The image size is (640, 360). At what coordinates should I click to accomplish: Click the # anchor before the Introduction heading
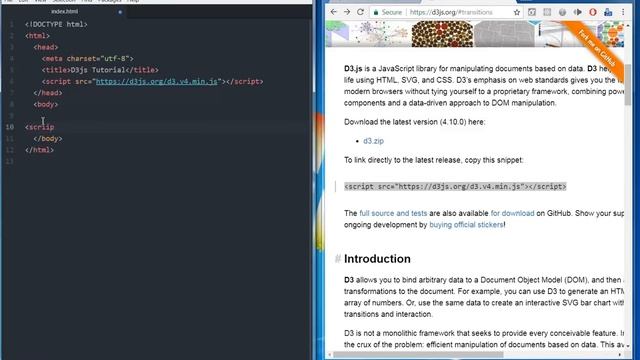click(x=338, y=259)
